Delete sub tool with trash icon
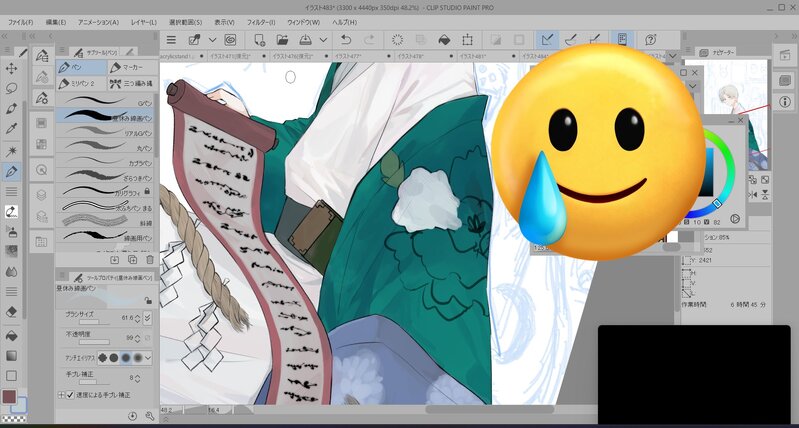799x428 pixels. (149, 260)
